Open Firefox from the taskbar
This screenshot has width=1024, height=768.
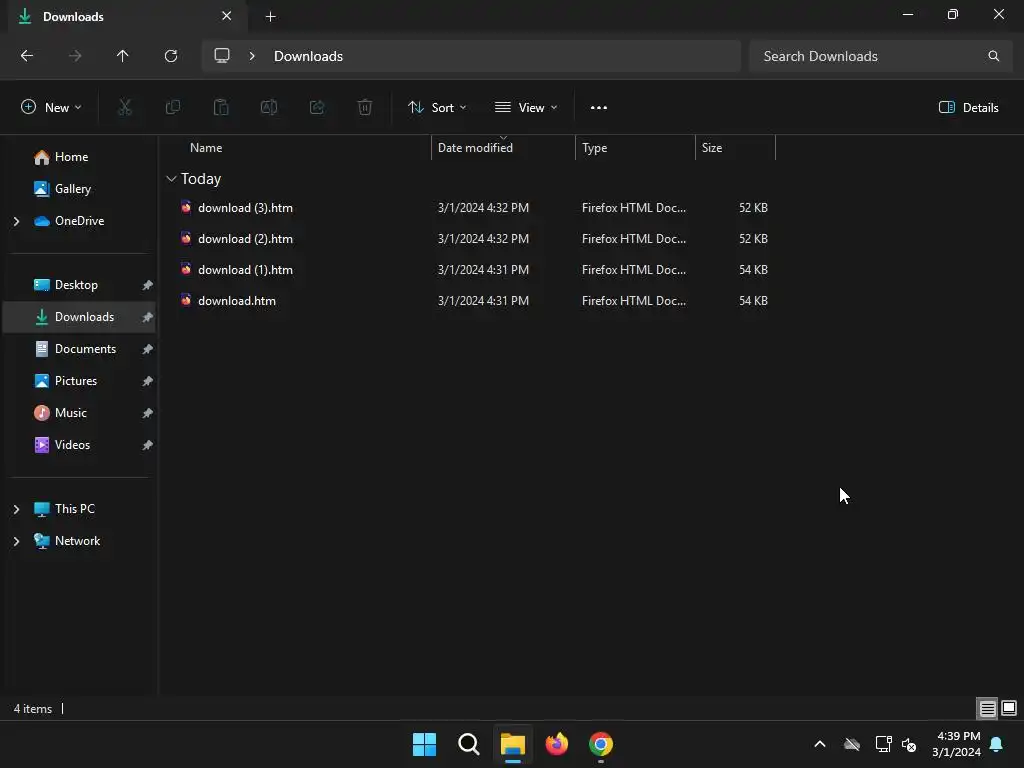(556, 744)
